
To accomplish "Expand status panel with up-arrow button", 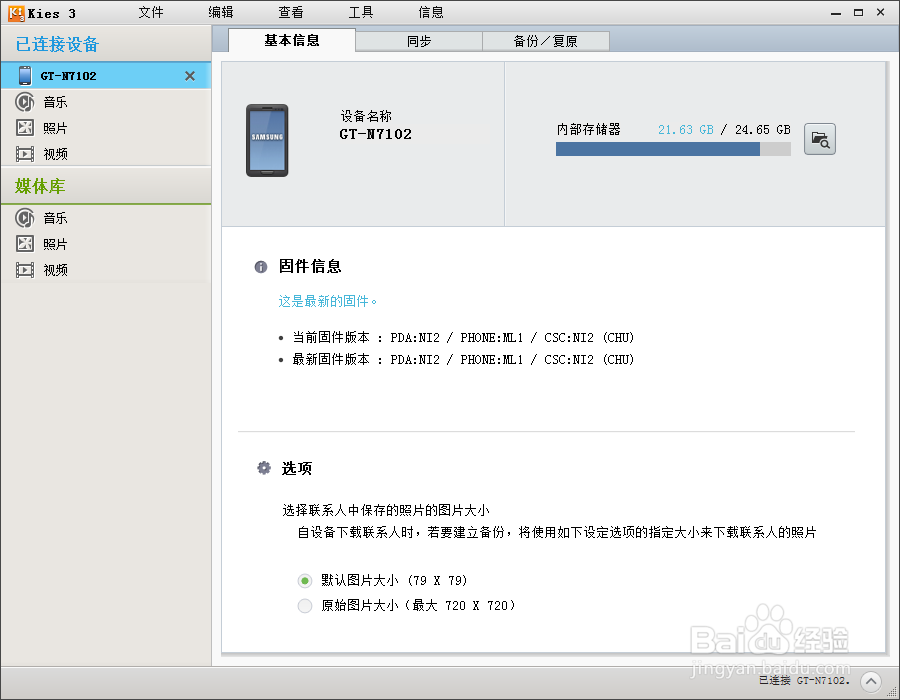I will (x=871, y=682).
